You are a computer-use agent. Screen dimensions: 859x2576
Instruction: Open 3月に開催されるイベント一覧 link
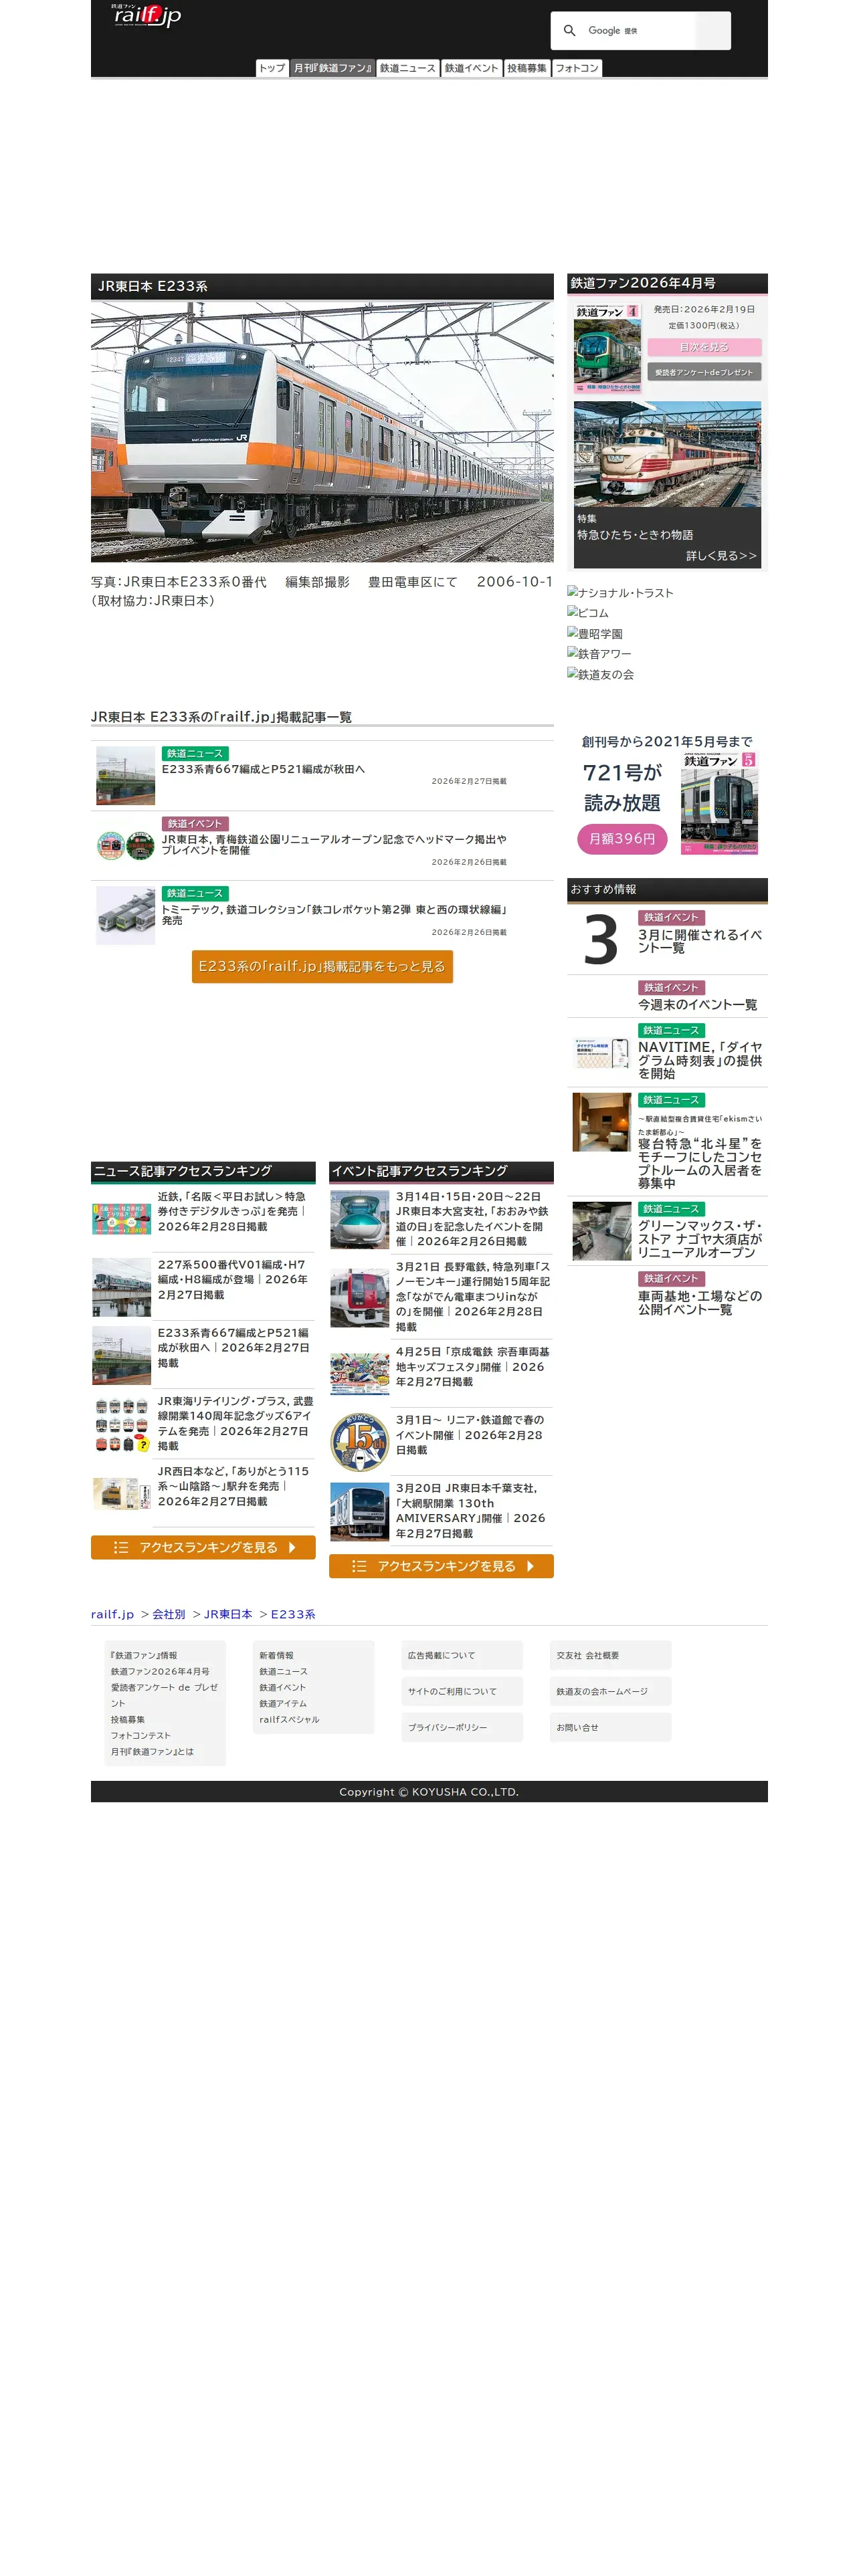[700, 941]
